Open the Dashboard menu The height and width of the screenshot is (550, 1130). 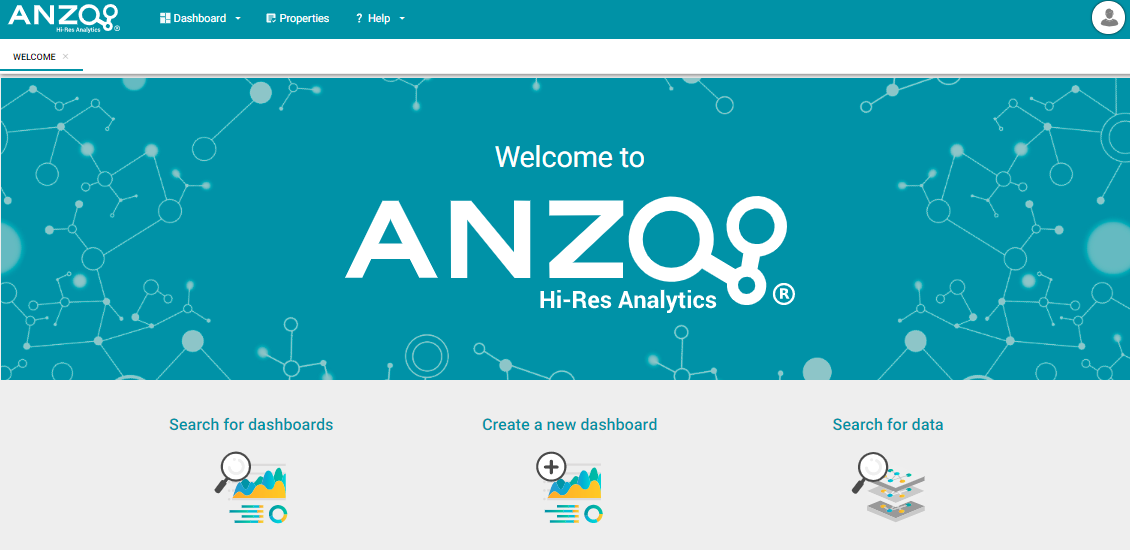(x=200, y=19)
